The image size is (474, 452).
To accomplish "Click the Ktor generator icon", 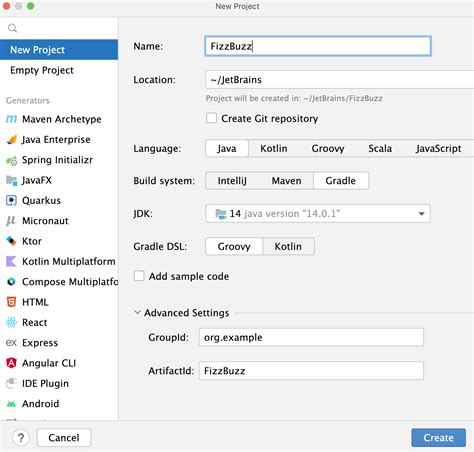I will pos(11,241).
